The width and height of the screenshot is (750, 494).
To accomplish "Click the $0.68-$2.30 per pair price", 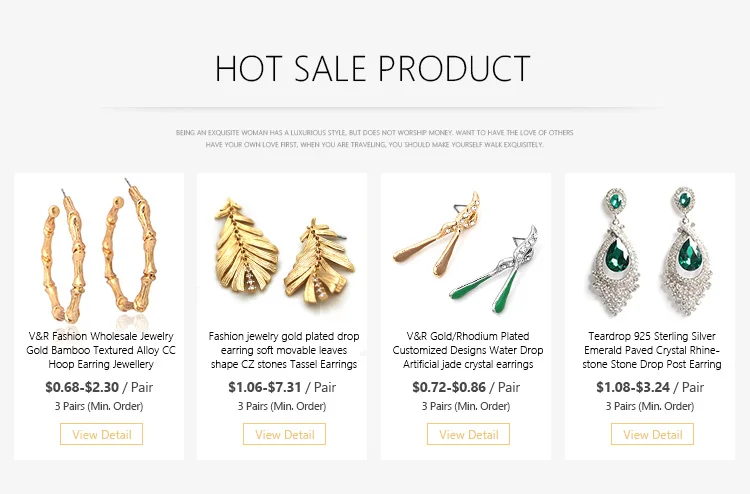I will pyautogui.click(x=99, y=387).
